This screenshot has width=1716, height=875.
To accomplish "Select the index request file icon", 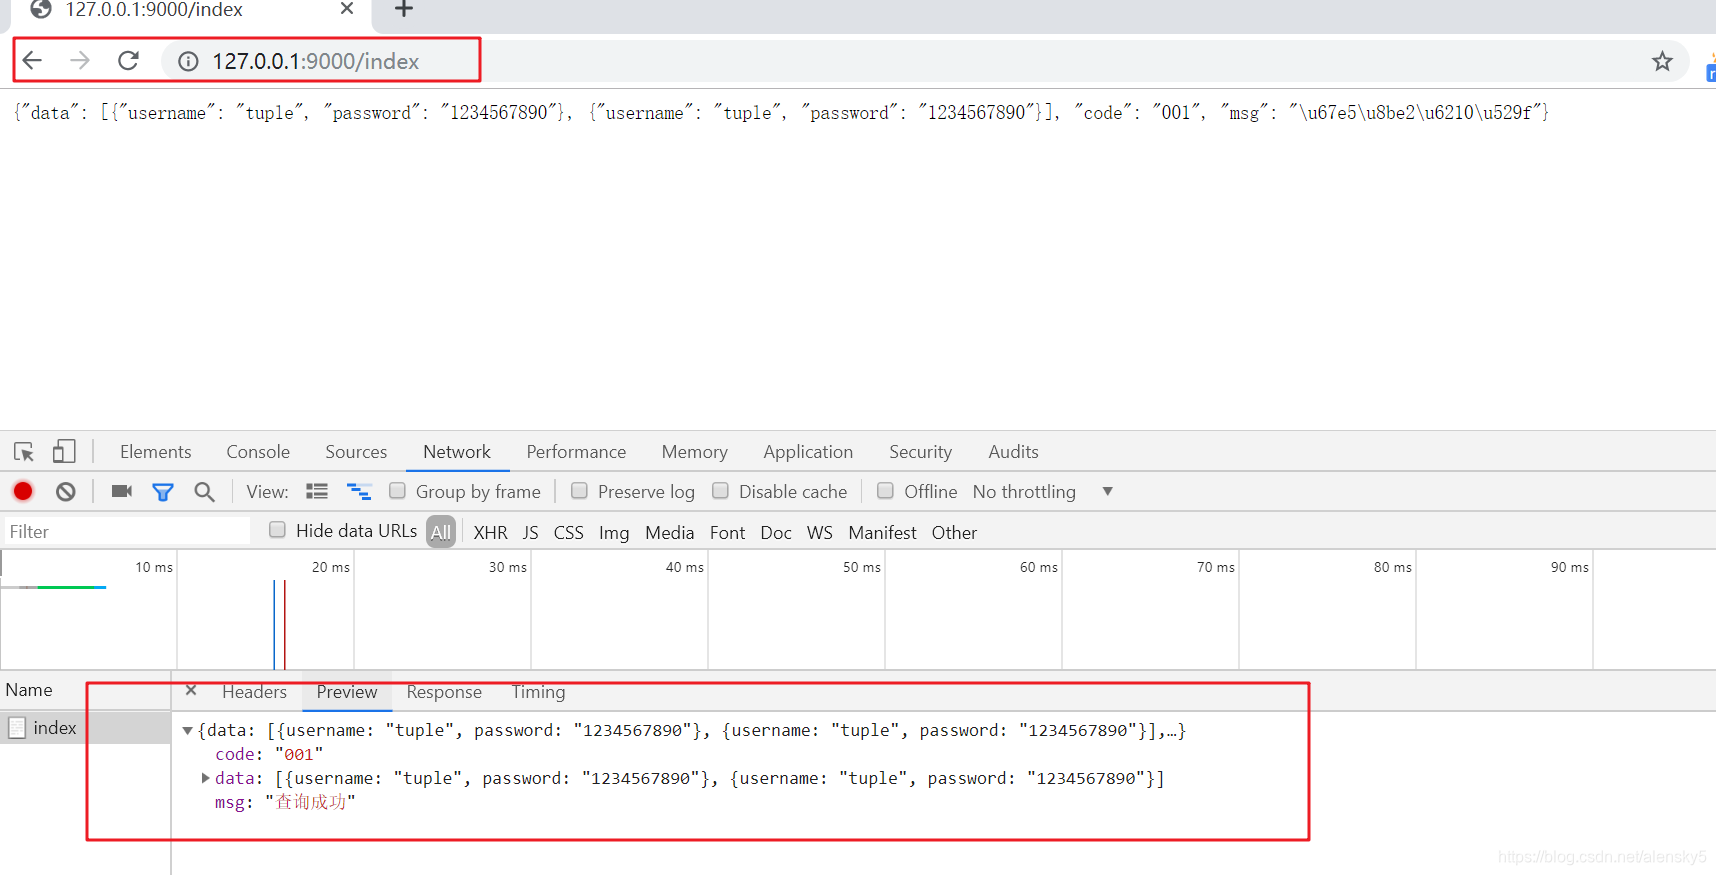I will 17,728.
